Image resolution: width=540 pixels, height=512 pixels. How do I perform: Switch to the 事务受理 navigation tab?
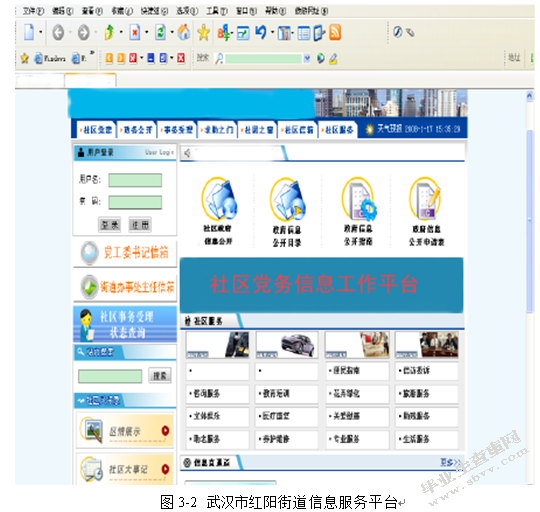point(177,130)
